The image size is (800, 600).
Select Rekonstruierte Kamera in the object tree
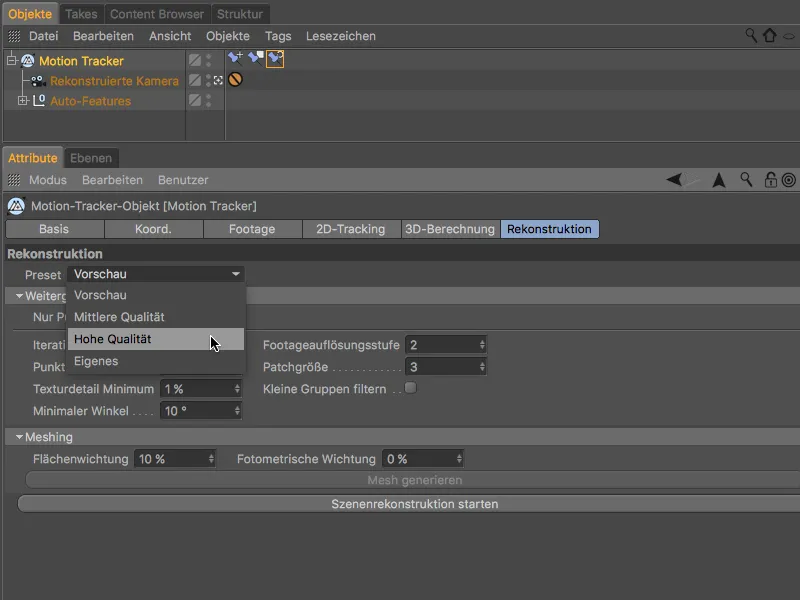[114, 81]
